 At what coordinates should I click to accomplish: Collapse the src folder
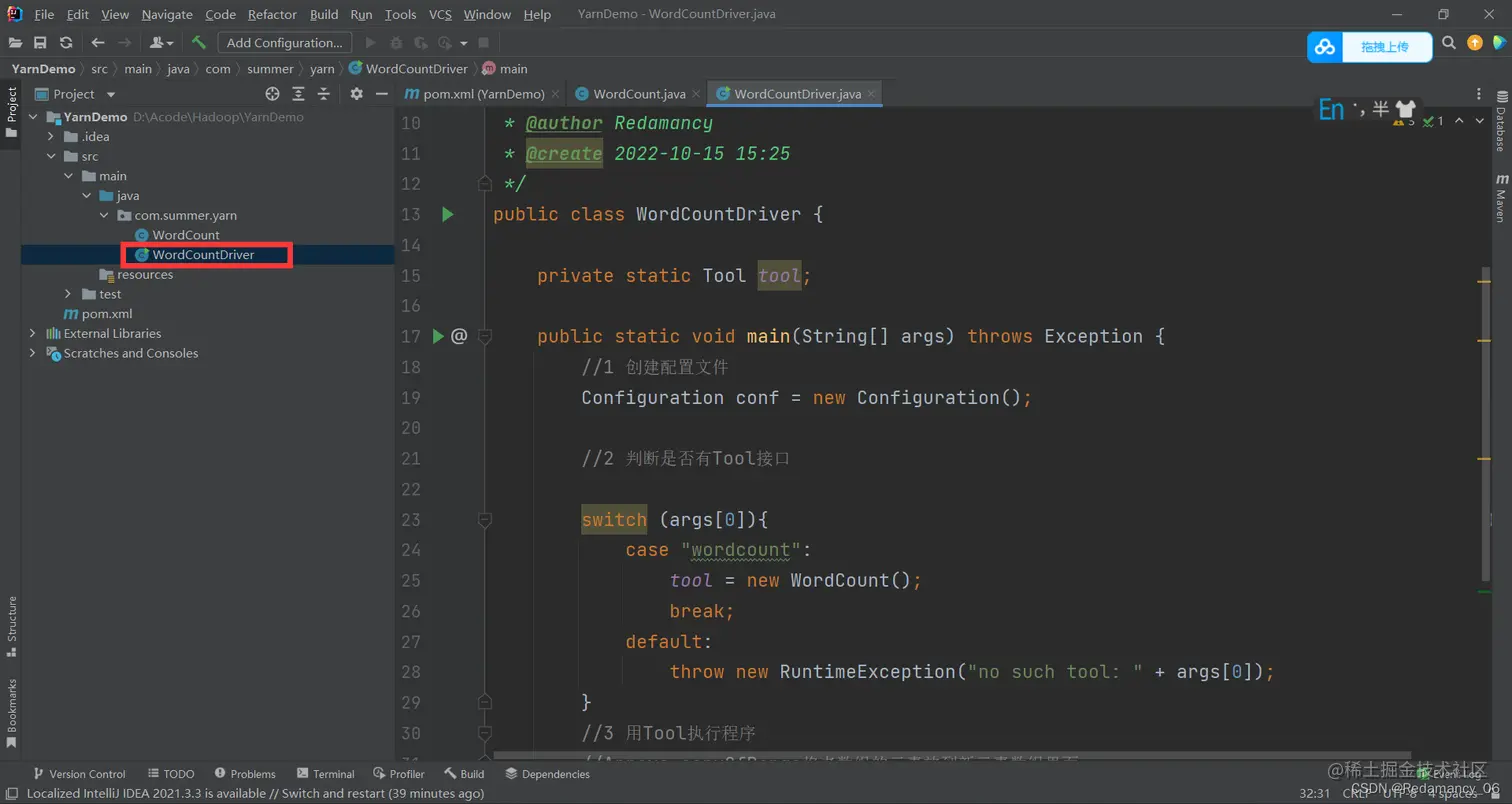pos(51,156)
